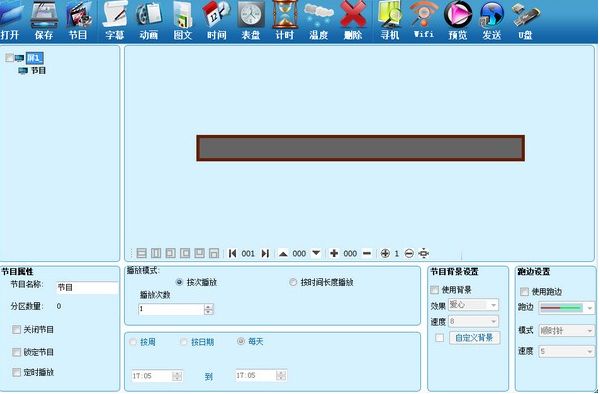The image size is (600, 394).
Task: Open the 跑边 border style dropdown
Action: click(567, 308)
